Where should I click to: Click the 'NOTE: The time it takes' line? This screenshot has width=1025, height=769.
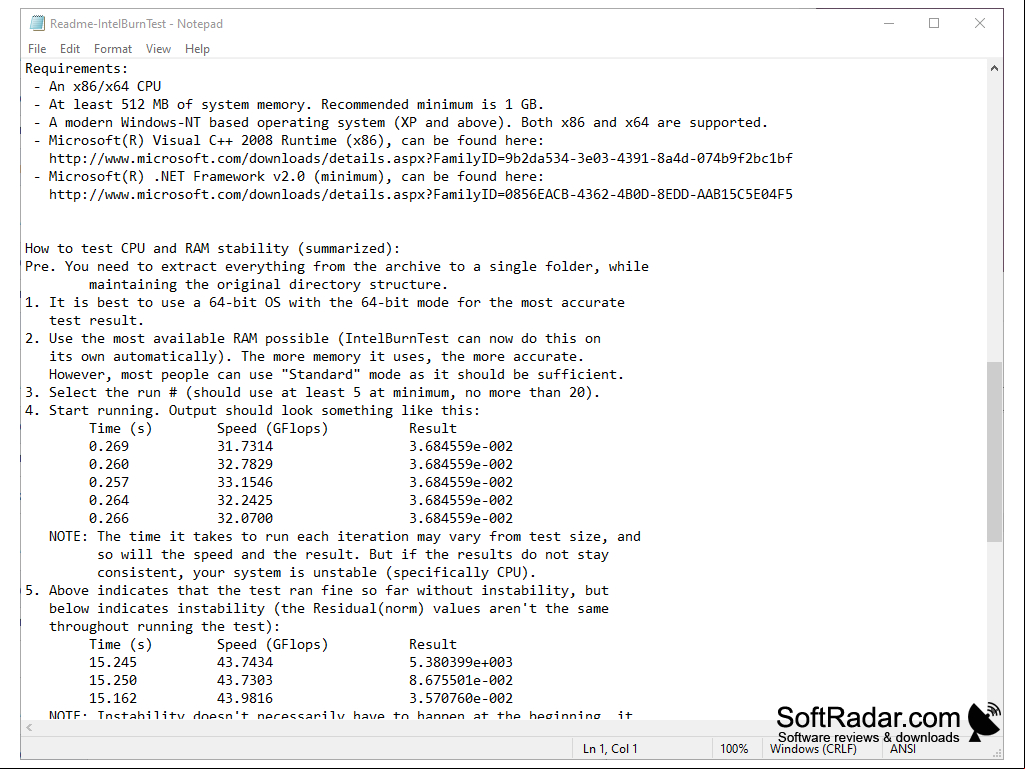344,537
